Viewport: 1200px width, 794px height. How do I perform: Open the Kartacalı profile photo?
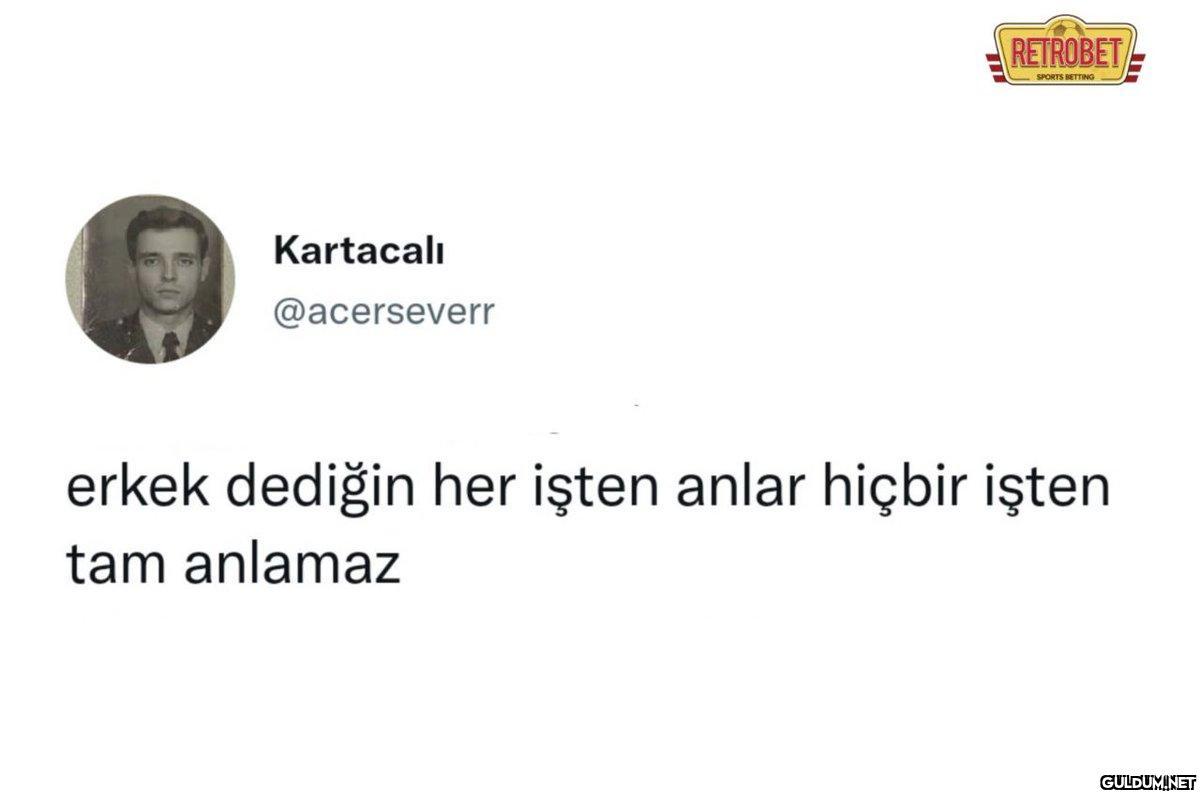coord(150,279)
